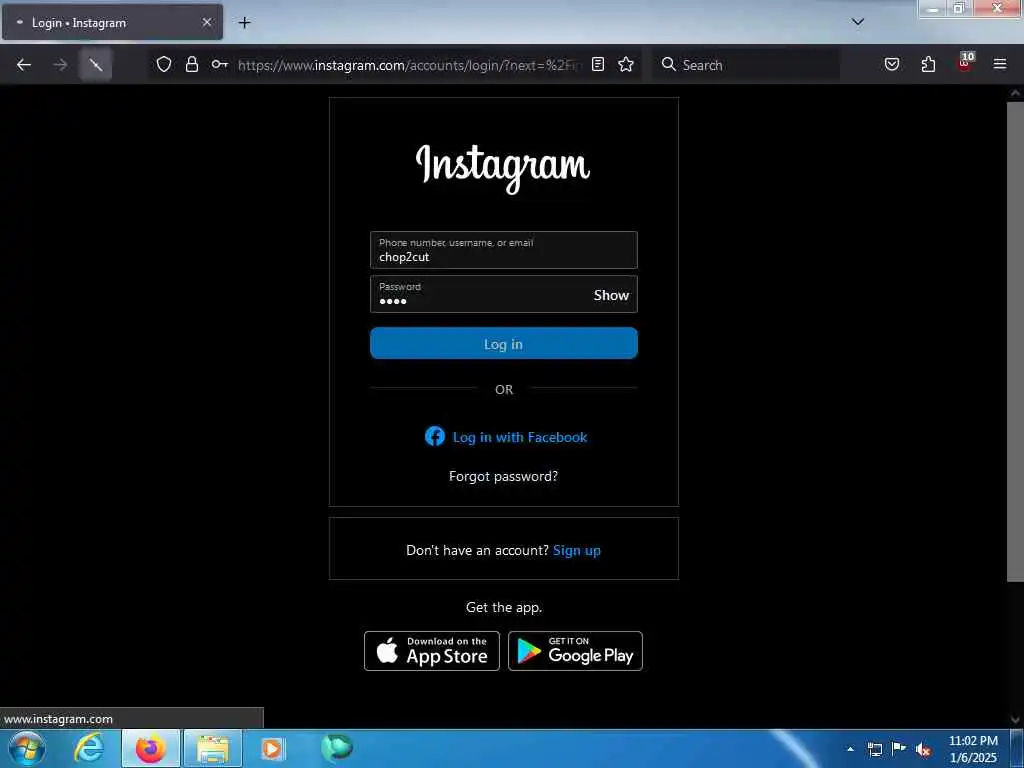1024x768 pixels.
Task: Open the green round app taskbar icon
Action: tap(337, 747)
